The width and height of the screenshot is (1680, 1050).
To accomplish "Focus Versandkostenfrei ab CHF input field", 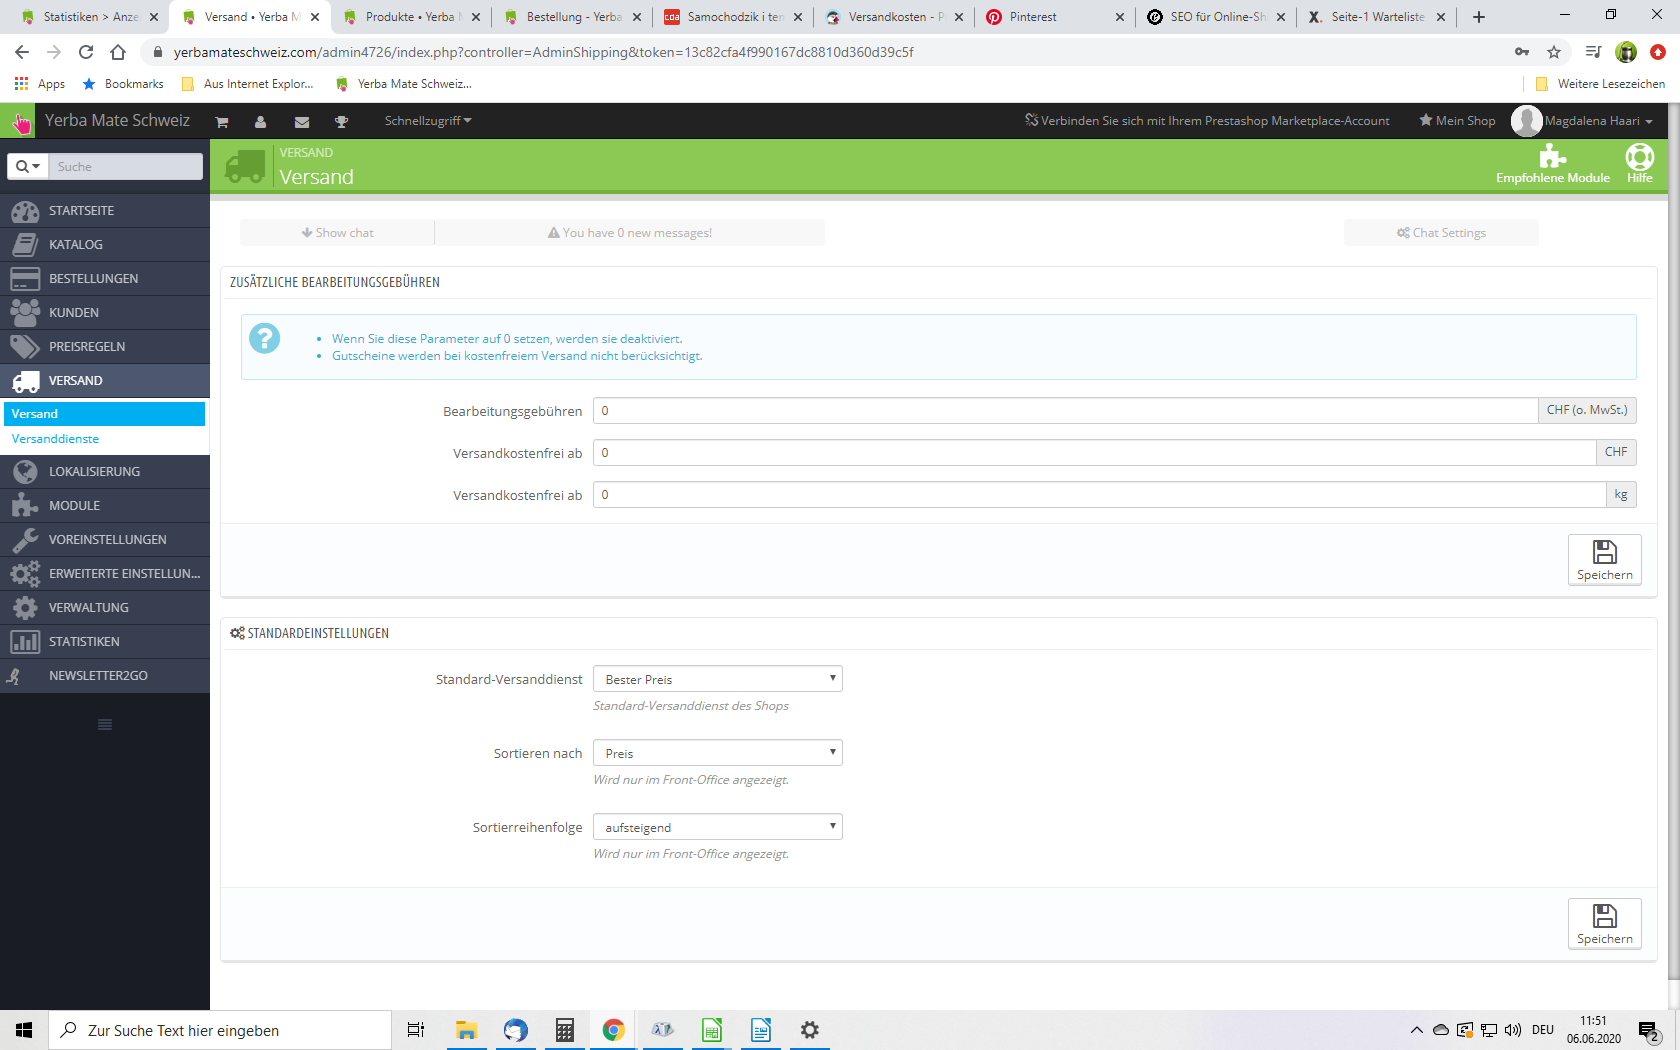I will (x=1094, y=453).
